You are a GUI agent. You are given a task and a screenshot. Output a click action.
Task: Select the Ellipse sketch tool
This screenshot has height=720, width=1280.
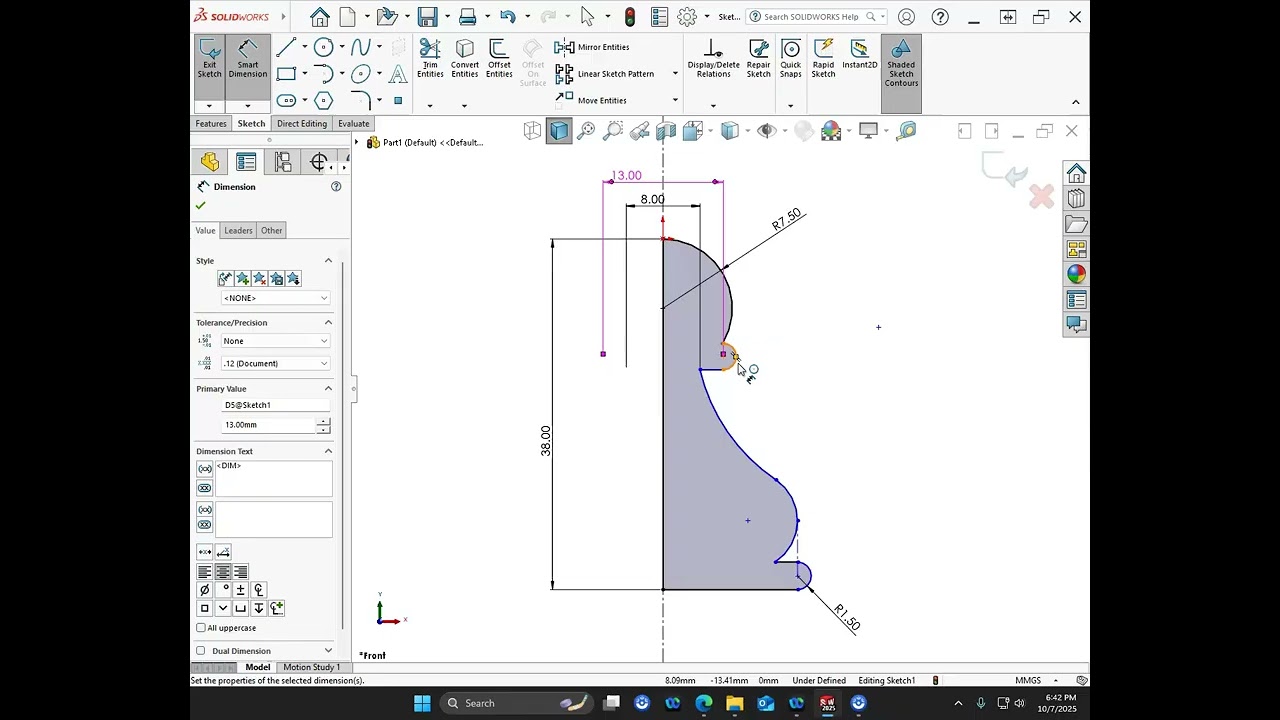tap(361, 73)
